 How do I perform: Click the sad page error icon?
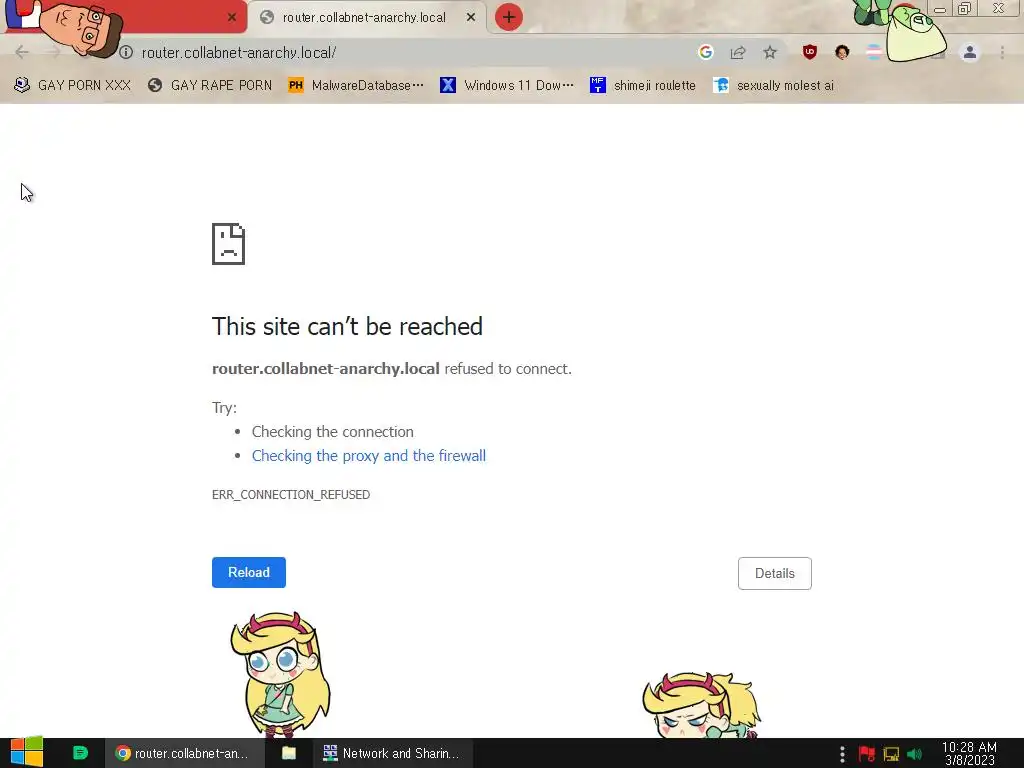[x=228, y=244]
